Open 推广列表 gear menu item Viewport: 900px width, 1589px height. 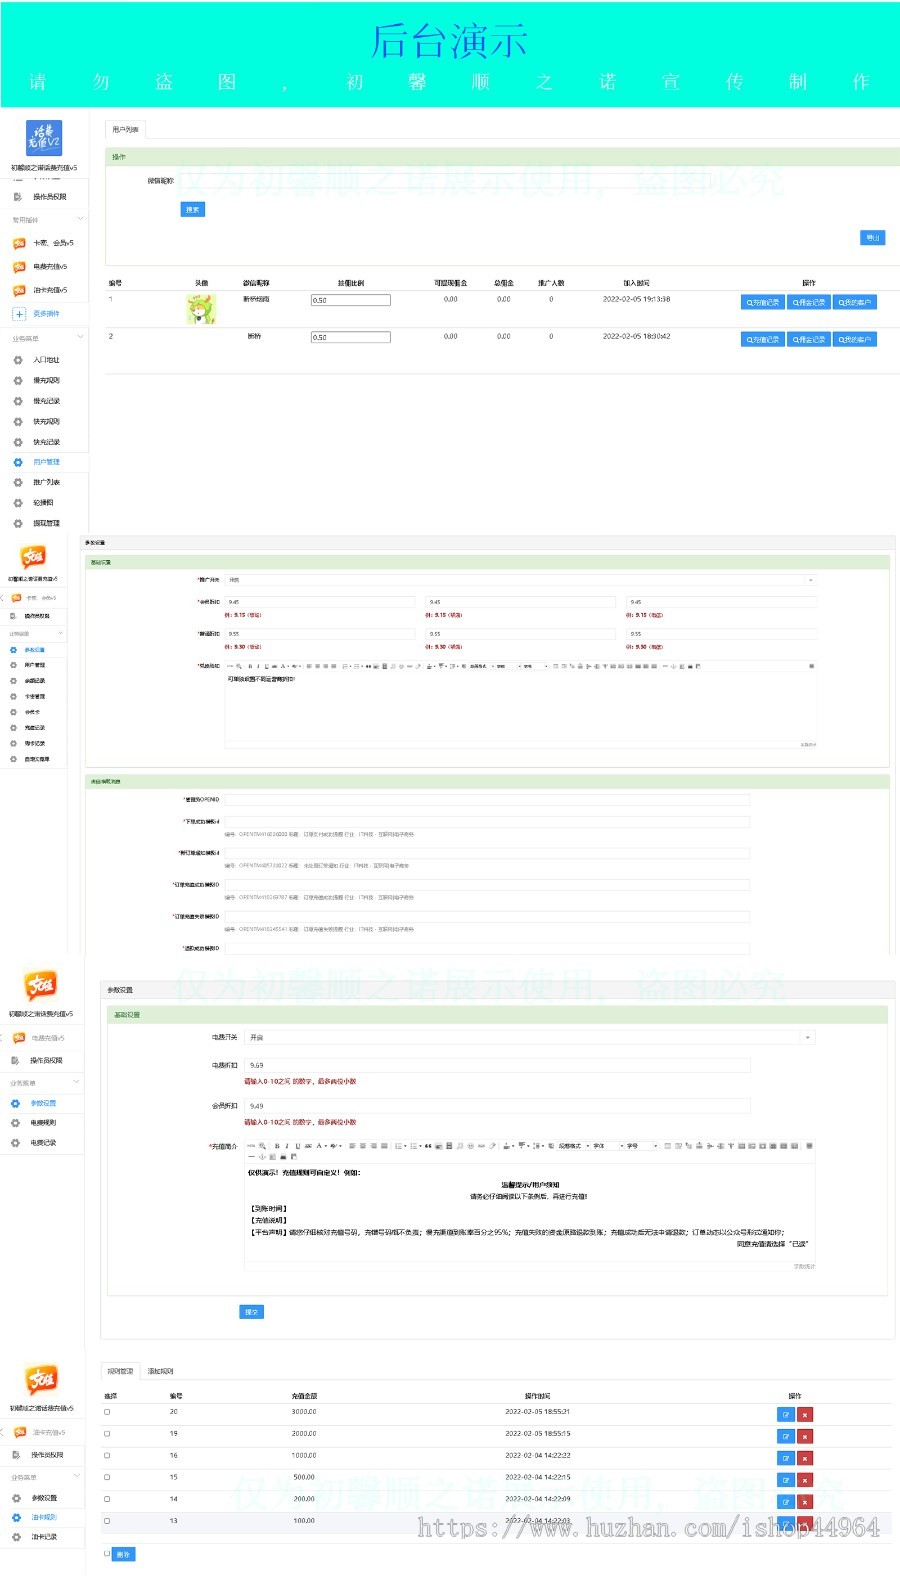coord(37,482)
